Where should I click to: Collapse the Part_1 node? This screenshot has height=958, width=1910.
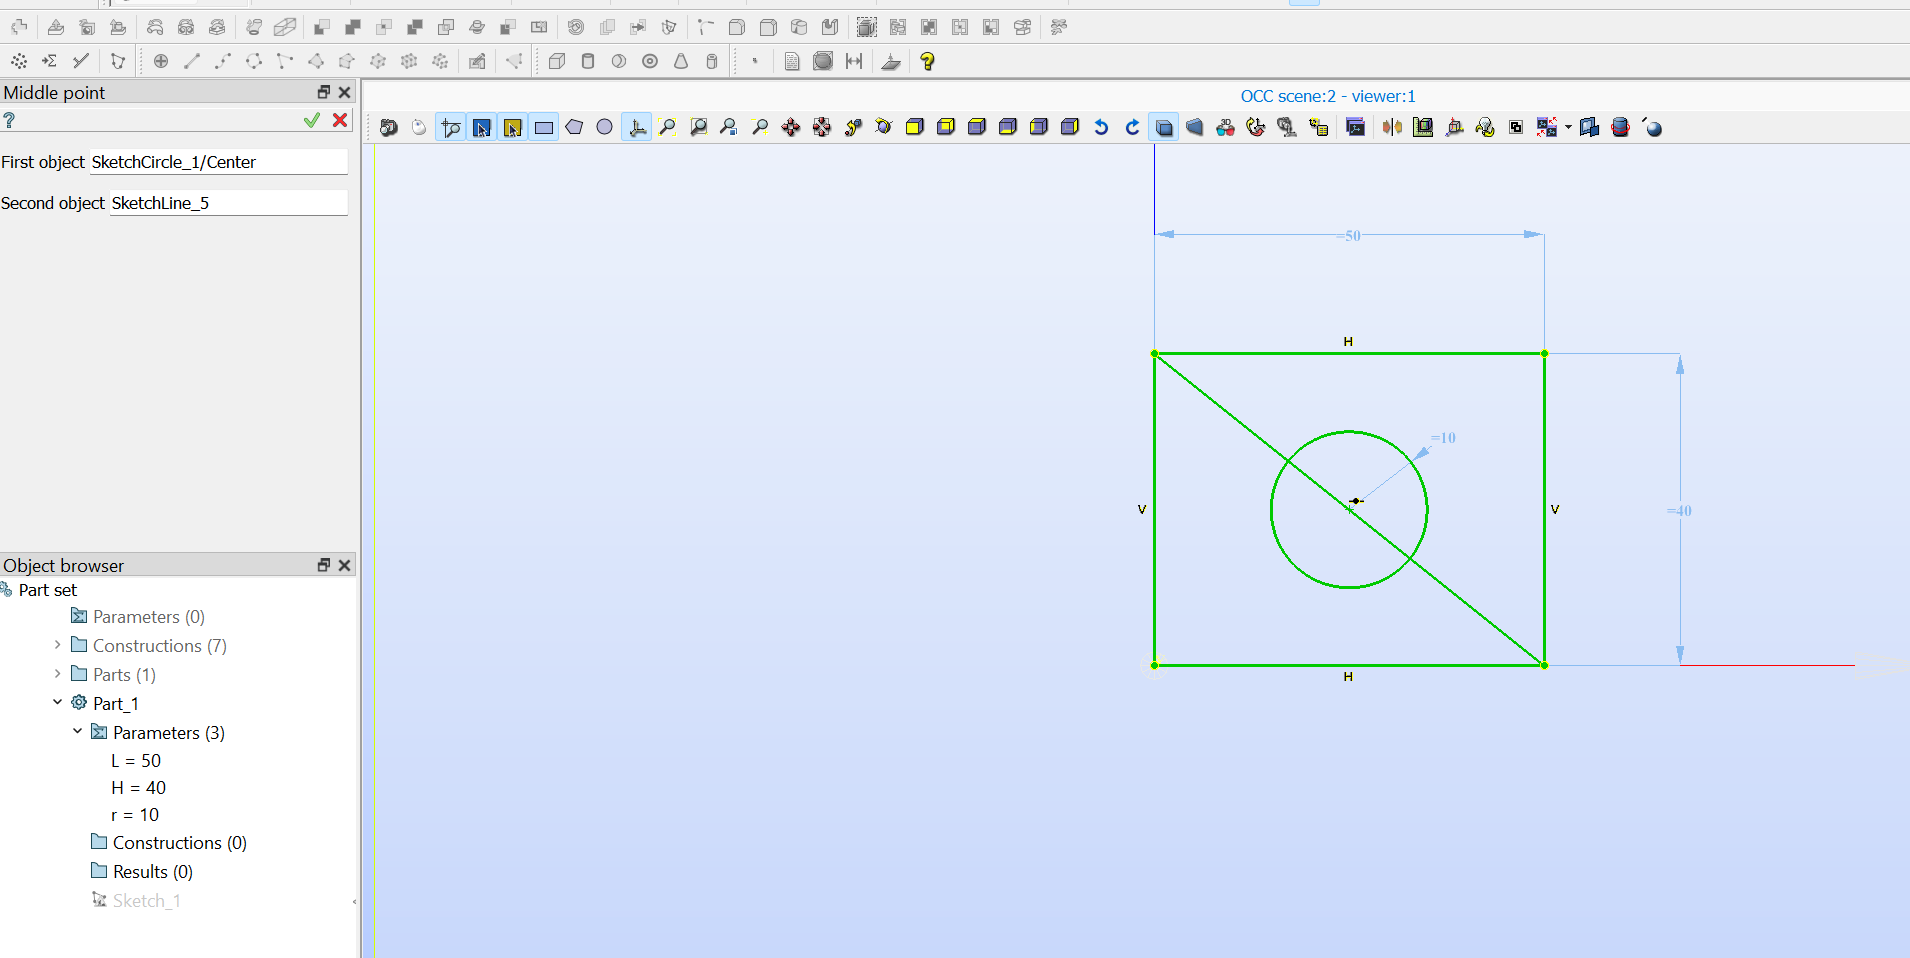pyautogui.click(x=57, y=702)
